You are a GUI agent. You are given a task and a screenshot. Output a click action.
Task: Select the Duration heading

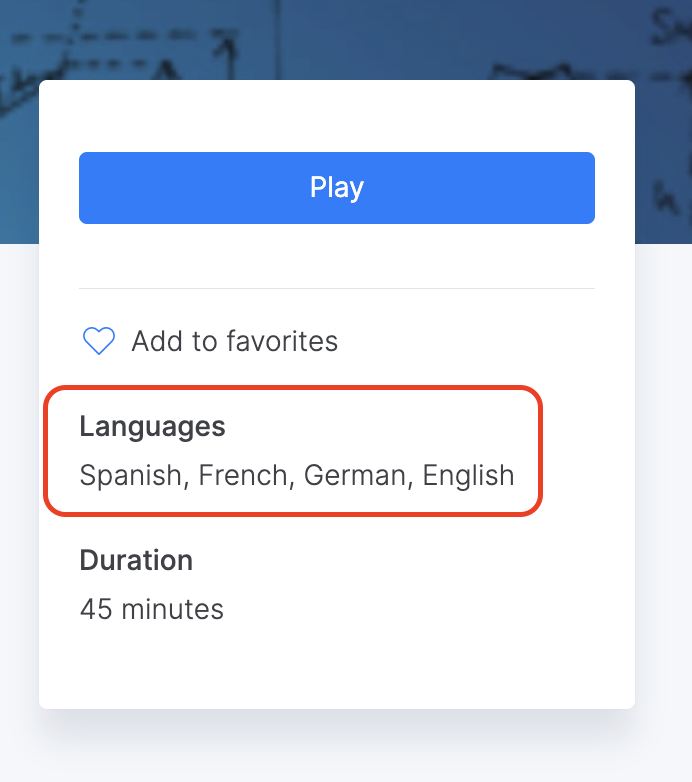[136, 560]
